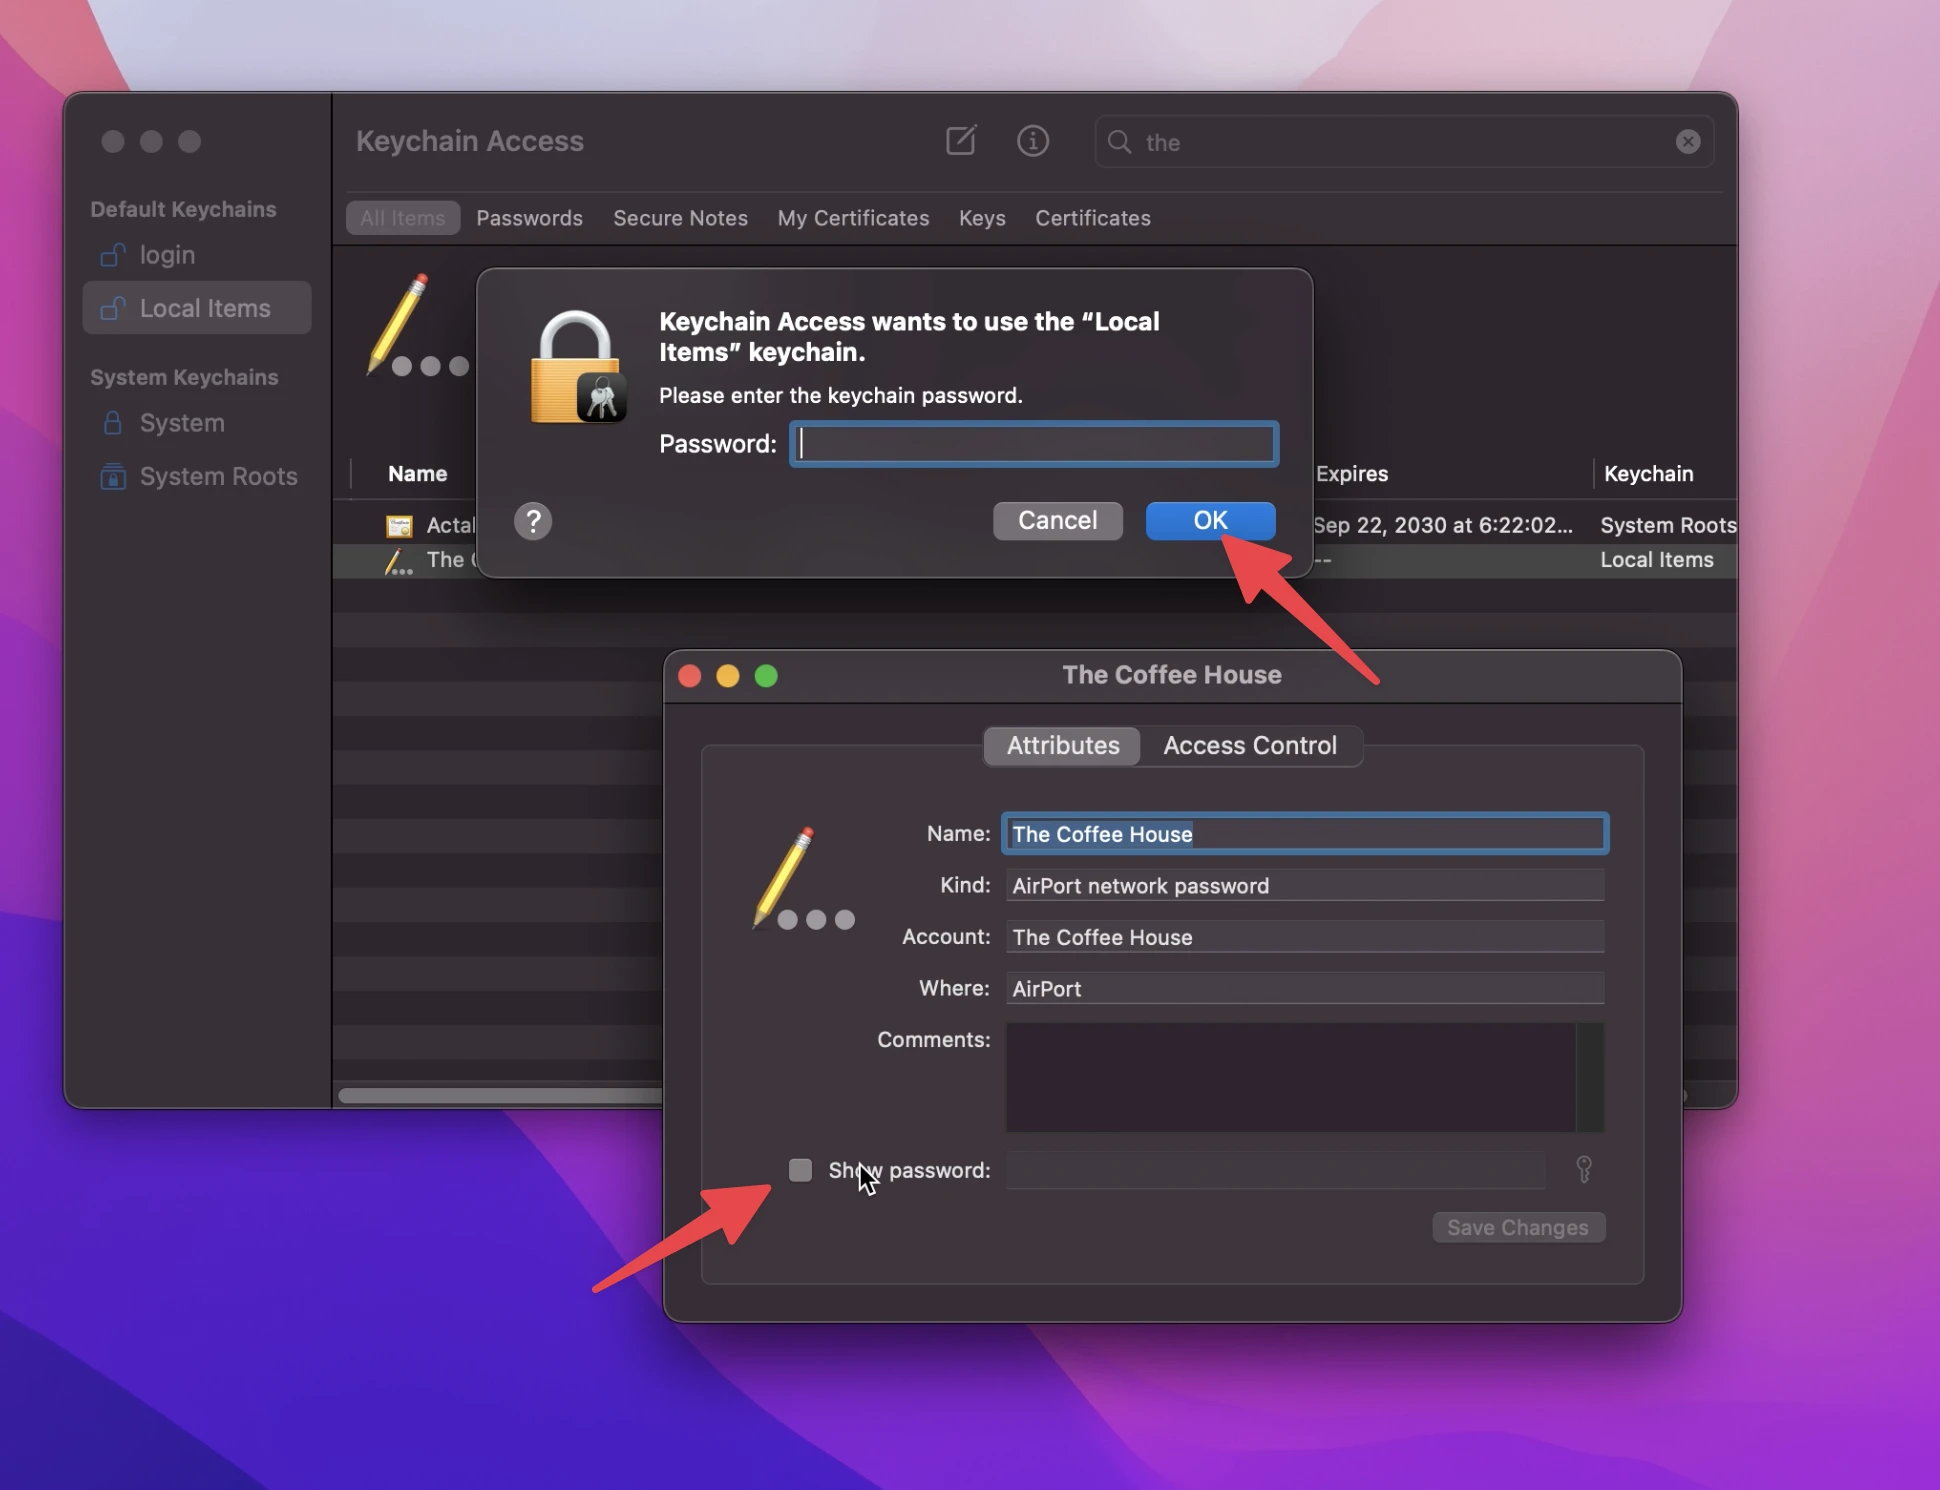Screen dimensions: 1940x1490
Task: Enable the Show password checkbox
Action: coord(800,1170)
